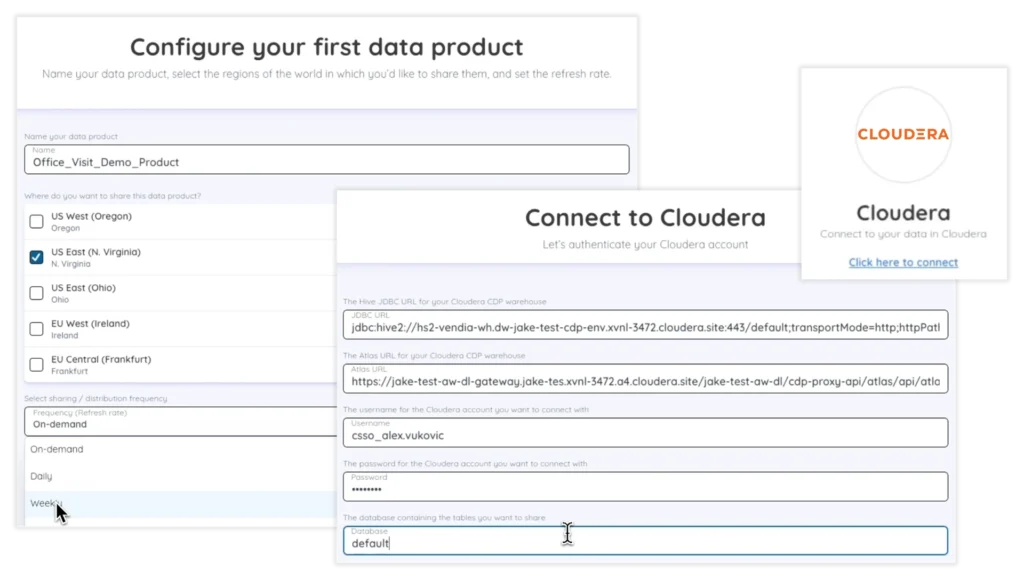Click the Password input field

pos(645,487)
